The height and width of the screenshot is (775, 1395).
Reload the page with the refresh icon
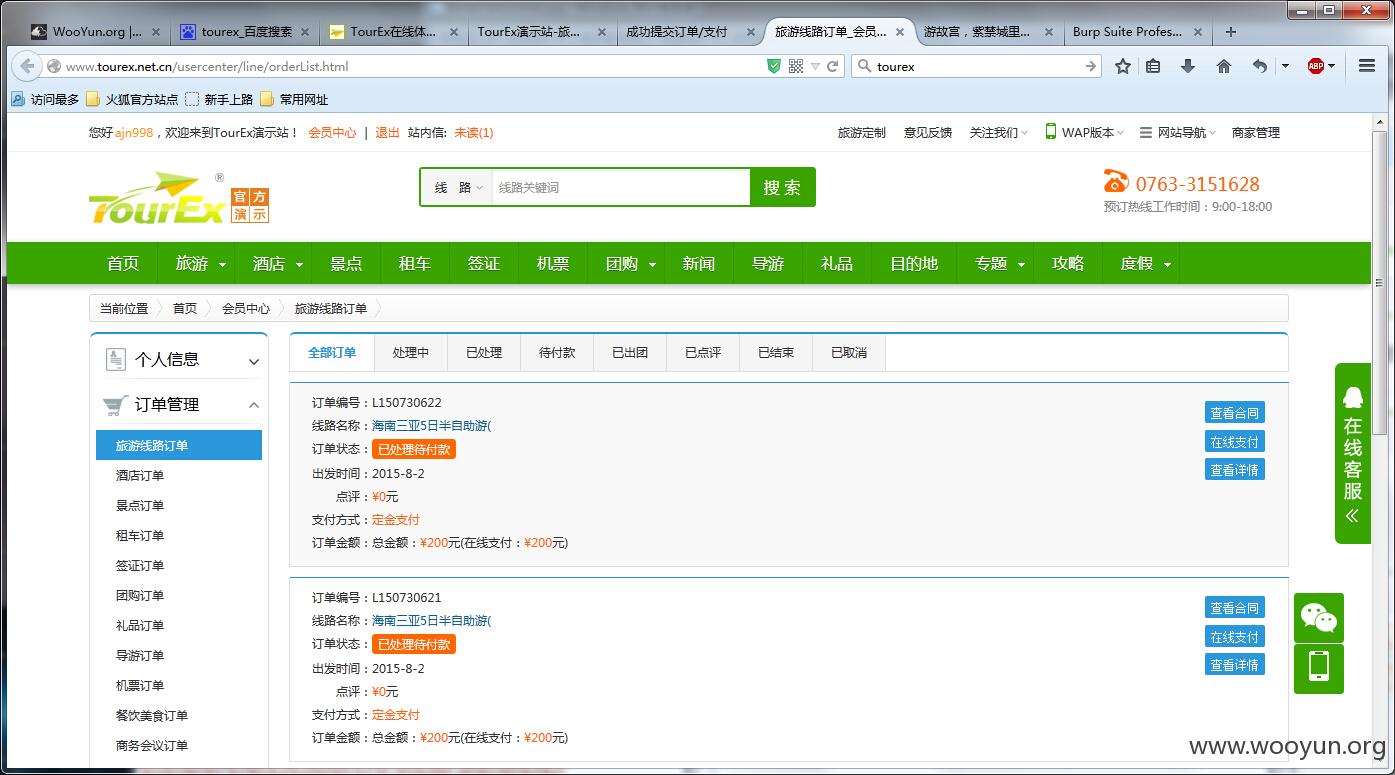tap(832, 66)
